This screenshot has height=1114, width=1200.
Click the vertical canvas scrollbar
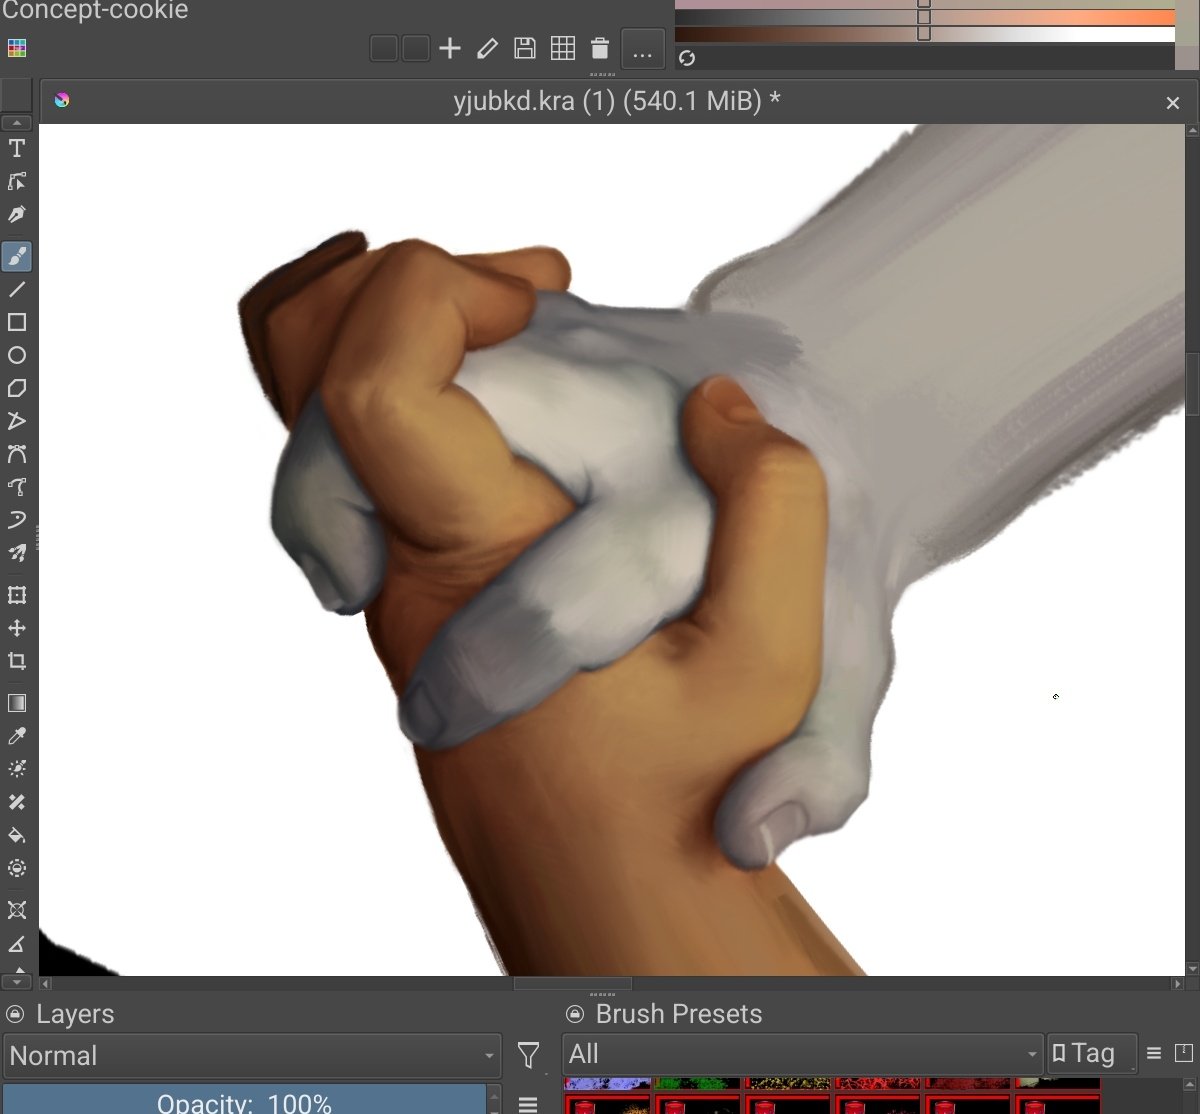1191,384
